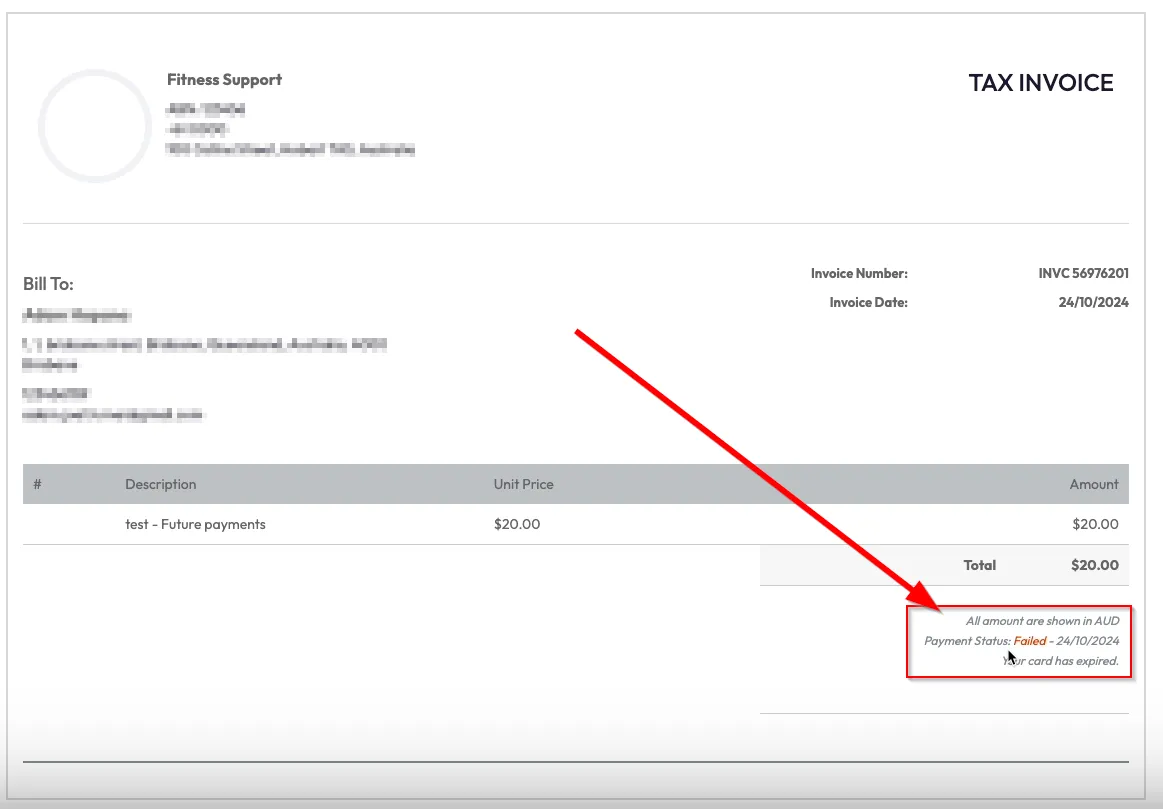The image size is (1163, 809).
Task: Click the Amount column header
Action: click(x=1094, y=484)
